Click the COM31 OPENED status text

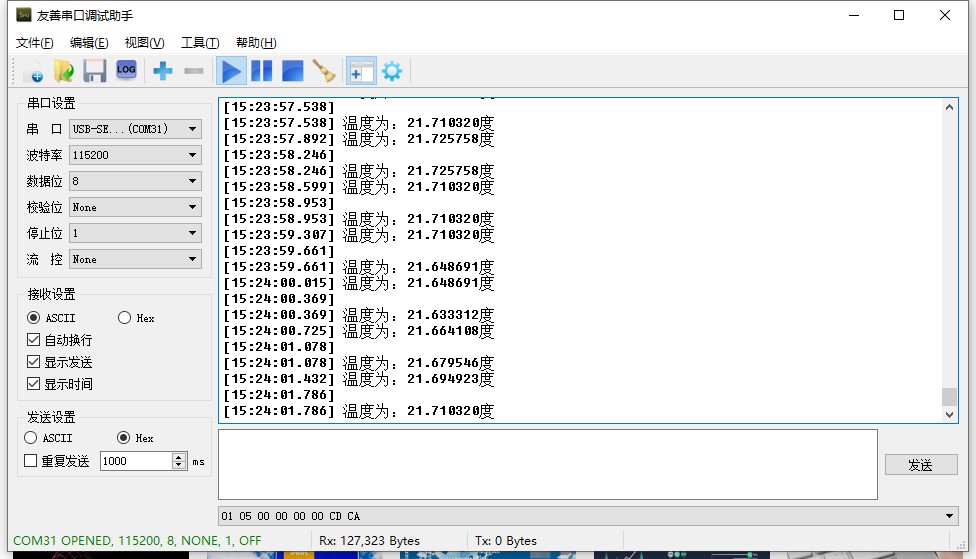(x=137, y=540)
